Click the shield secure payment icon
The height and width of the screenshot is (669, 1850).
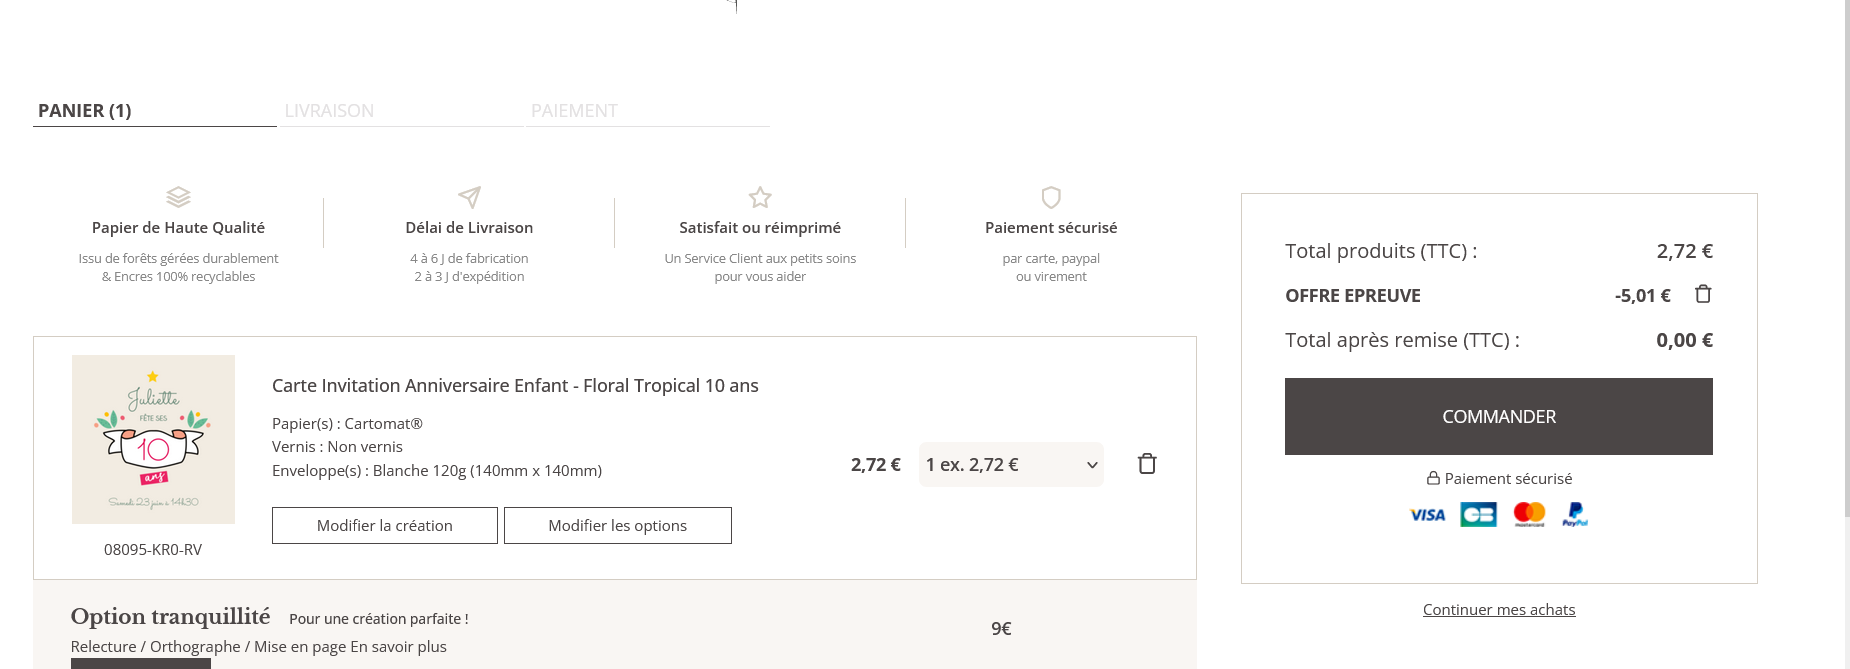[1051, 197]
